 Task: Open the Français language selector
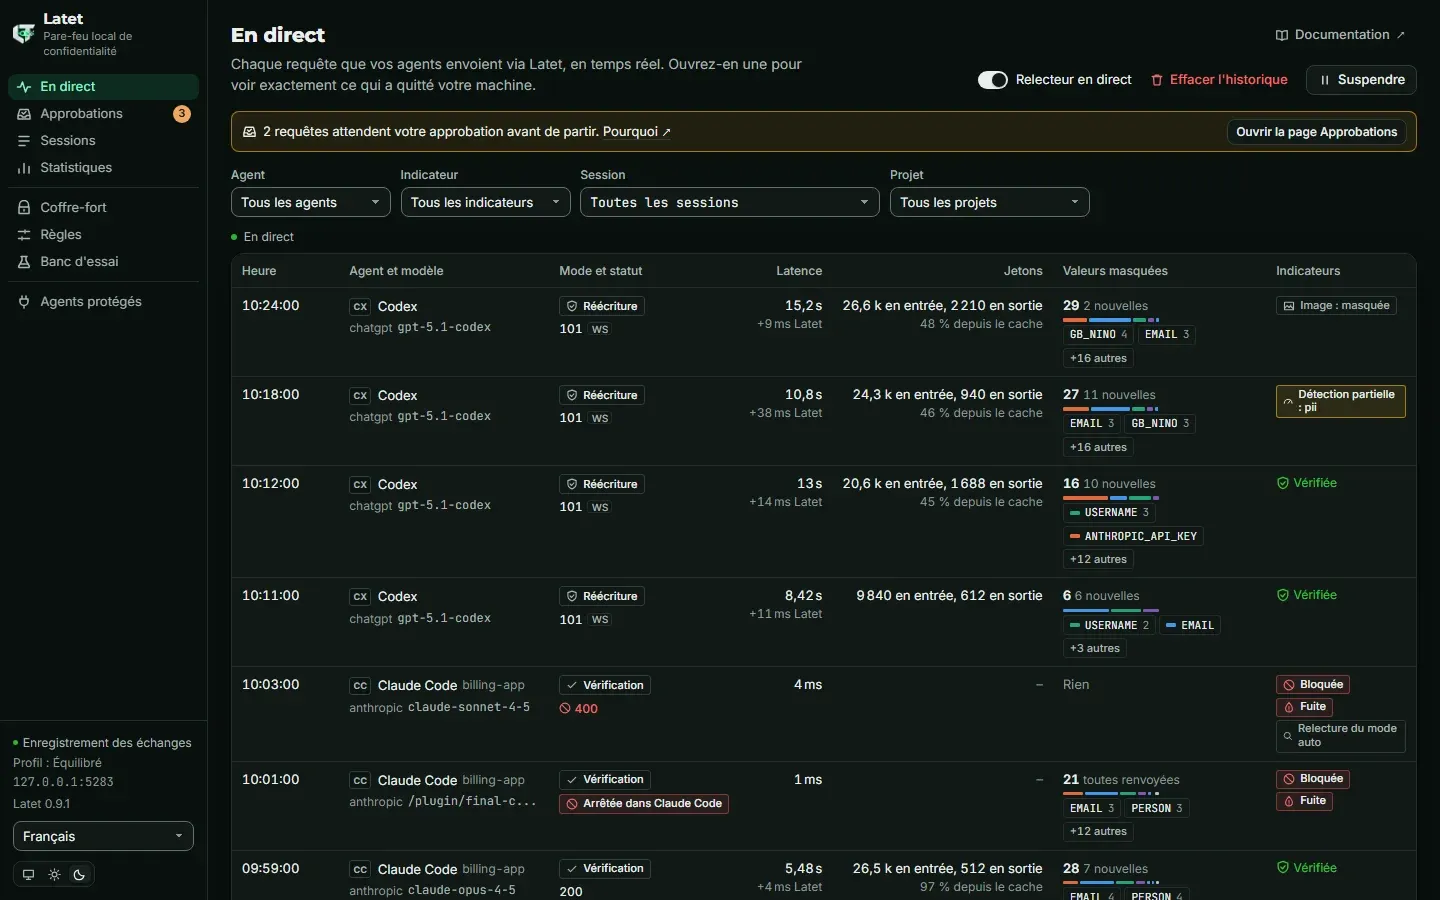[103, 837]
